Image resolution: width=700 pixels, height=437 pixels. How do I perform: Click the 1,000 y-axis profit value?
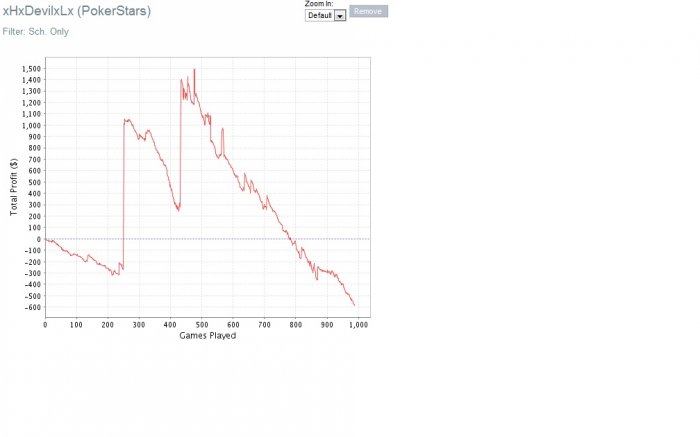31,125
